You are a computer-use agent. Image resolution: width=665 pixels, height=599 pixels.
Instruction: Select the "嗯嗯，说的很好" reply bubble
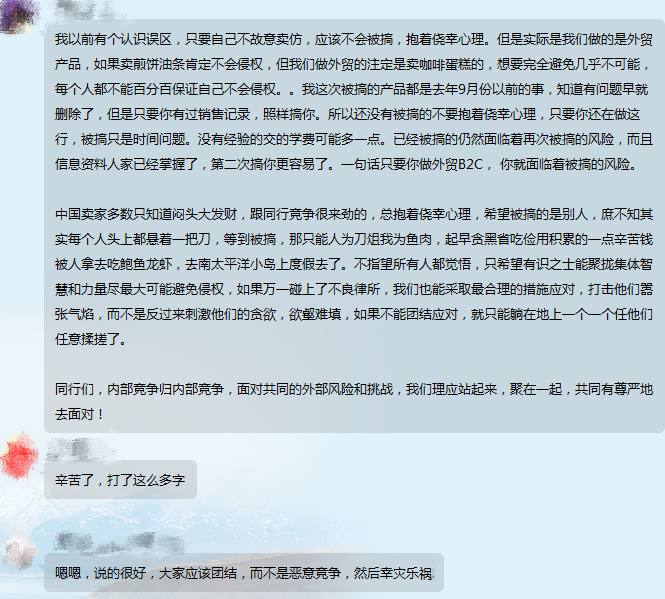pos(244,573)
